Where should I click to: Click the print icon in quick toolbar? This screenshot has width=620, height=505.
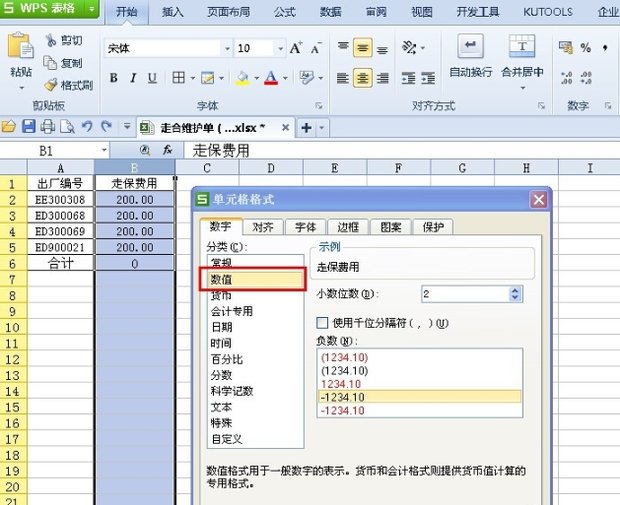pyautogui.click(x=48, y=127)
